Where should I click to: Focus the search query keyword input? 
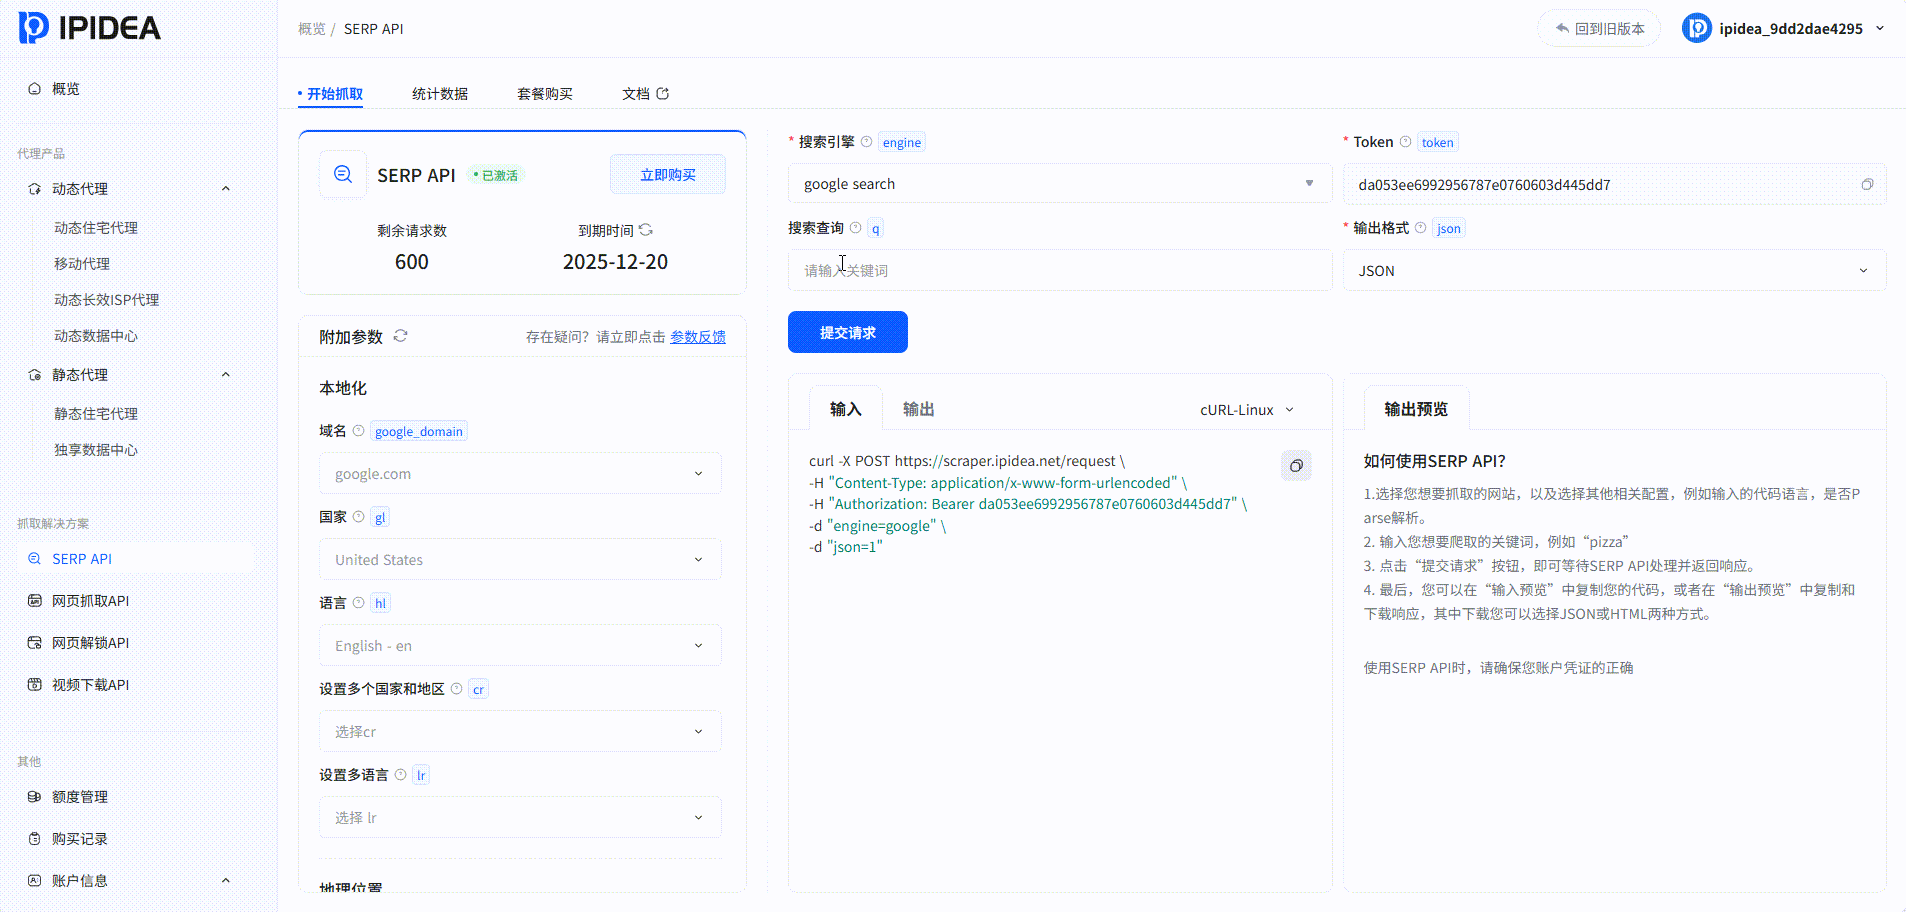click(x=1060, y=270)
